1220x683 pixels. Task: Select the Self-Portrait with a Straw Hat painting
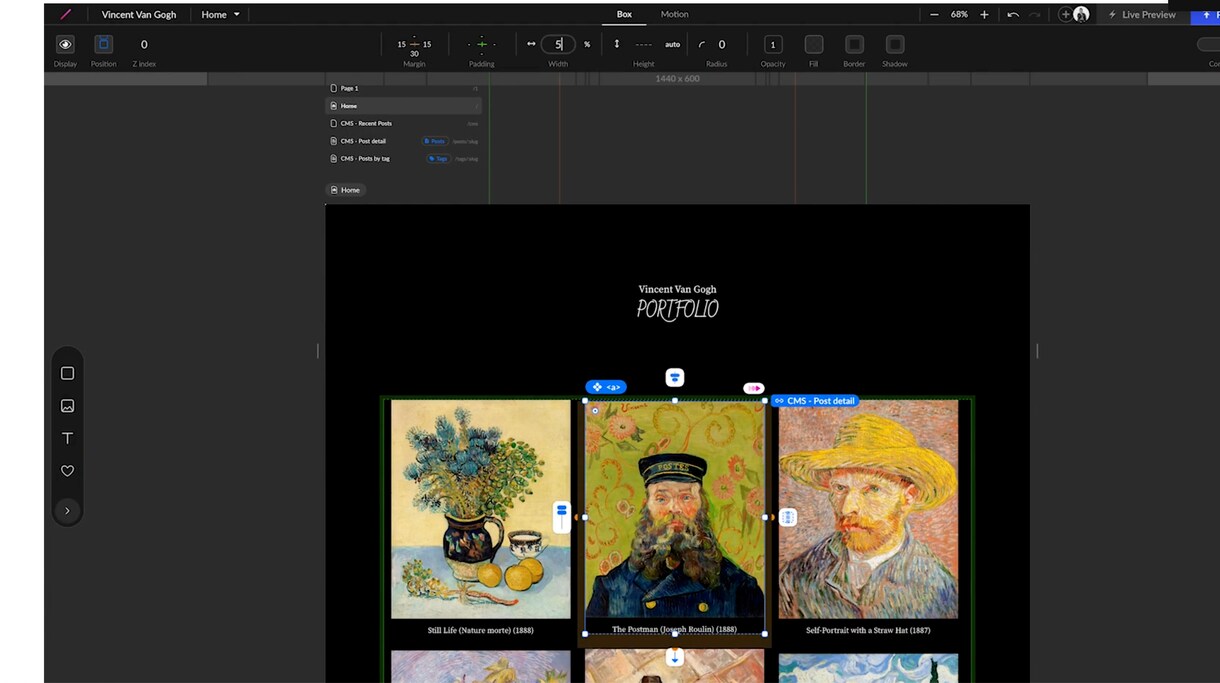tap(868, 509)
